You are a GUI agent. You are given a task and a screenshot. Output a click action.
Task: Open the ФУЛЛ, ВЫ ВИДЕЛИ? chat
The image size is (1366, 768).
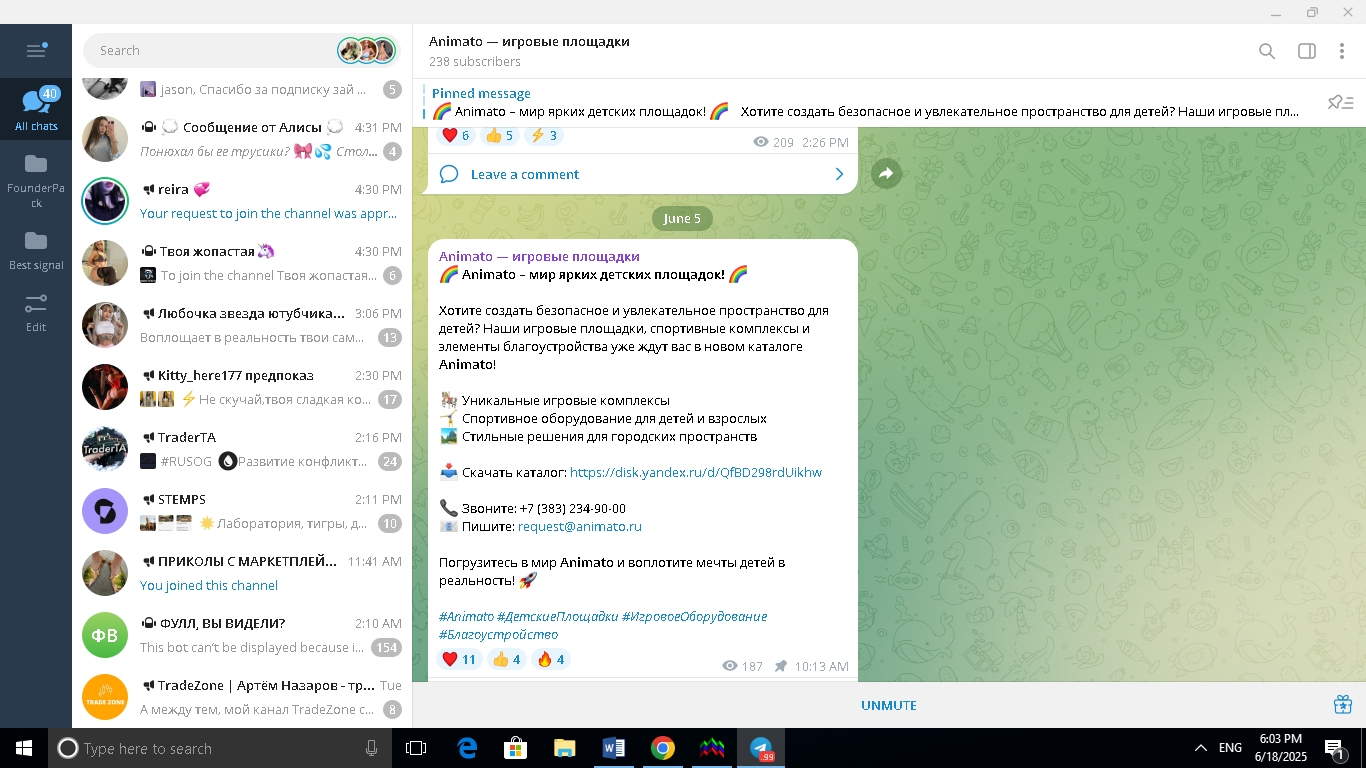(x=242, y=635)
